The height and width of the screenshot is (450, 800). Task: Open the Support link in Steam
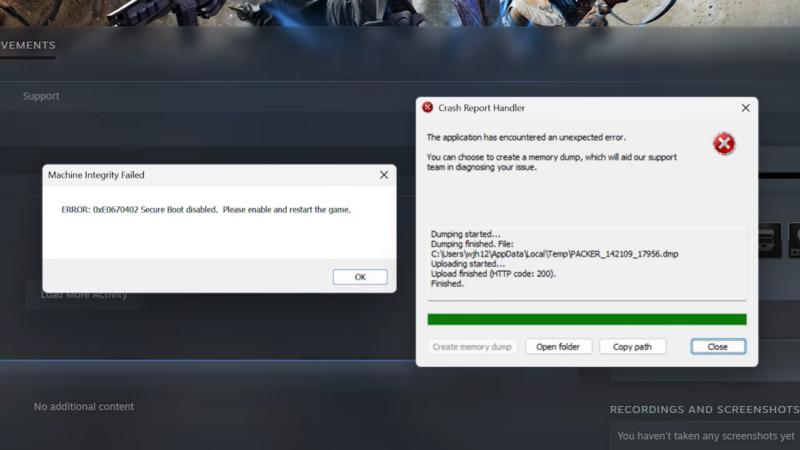[x=41, y=96]
